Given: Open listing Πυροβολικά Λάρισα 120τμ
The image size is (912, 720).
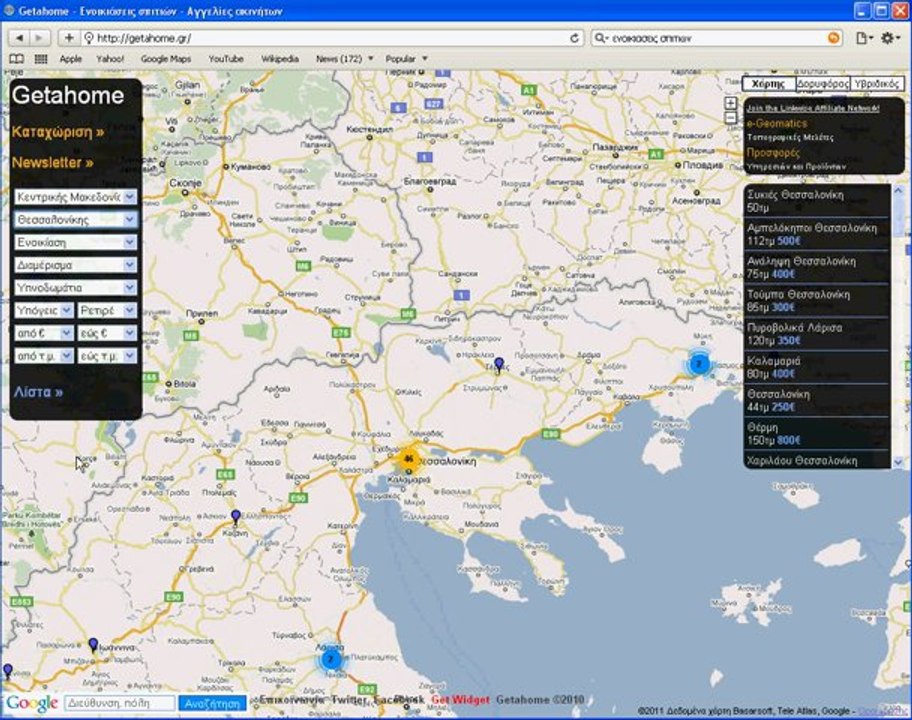Looking at the screenshot, I should point(817,334).
